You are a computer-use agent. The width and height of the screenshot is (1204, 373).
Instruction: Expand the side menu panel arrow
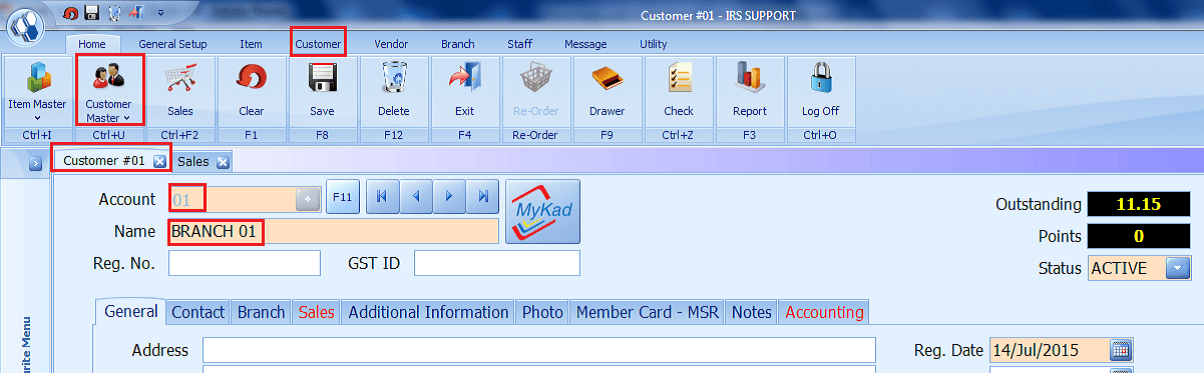coord(35,163)
